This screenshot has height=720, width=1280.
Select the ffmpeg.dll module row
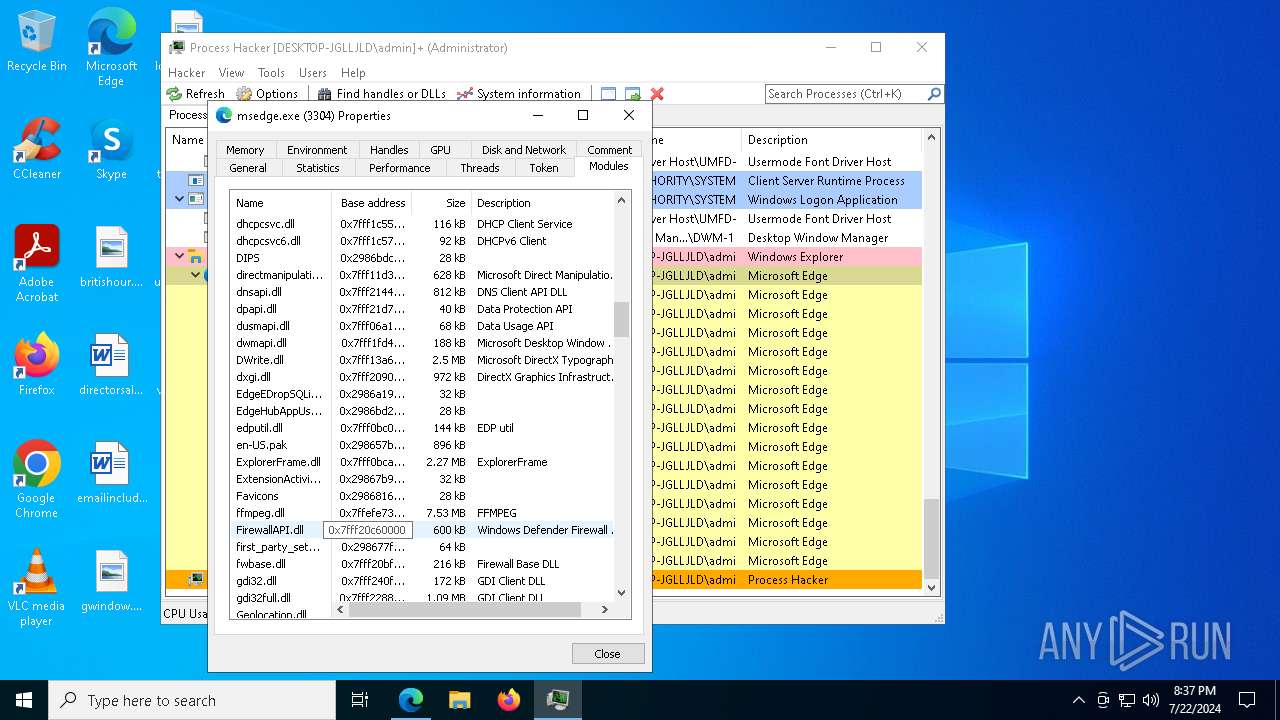click(422, 513)
